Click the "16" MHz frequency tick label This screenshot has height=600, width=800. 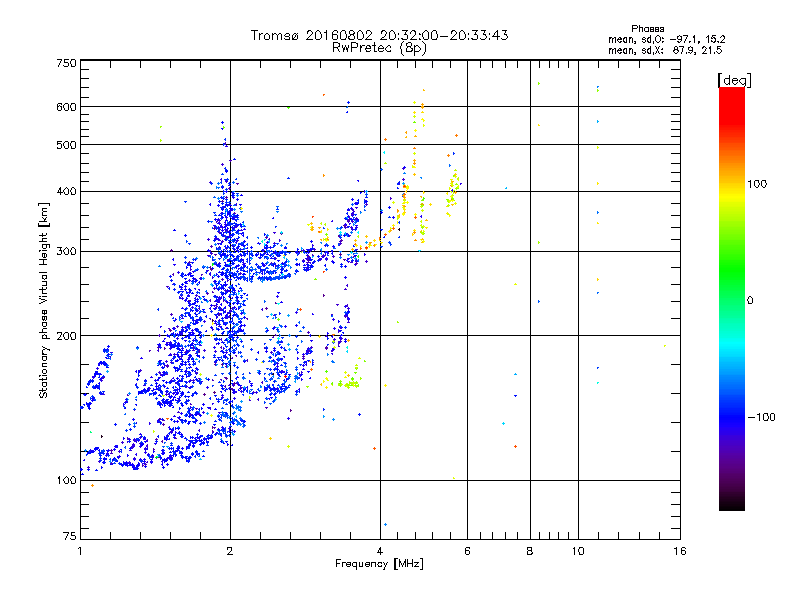680,551
